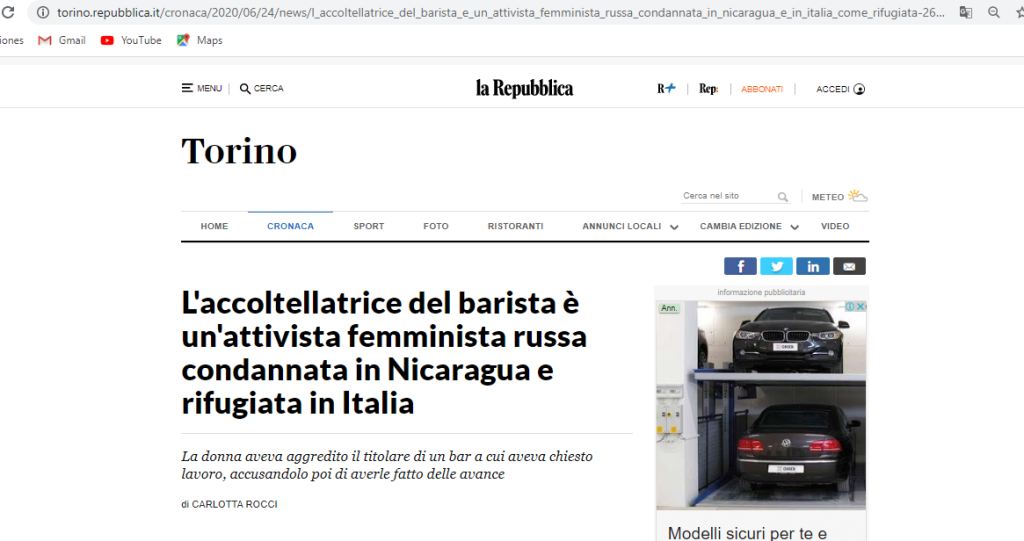The height and width of the screenshot is (541, 1024).
Task: Click the address bar URL
Action: pyautogui.click(x=500, y=12)
